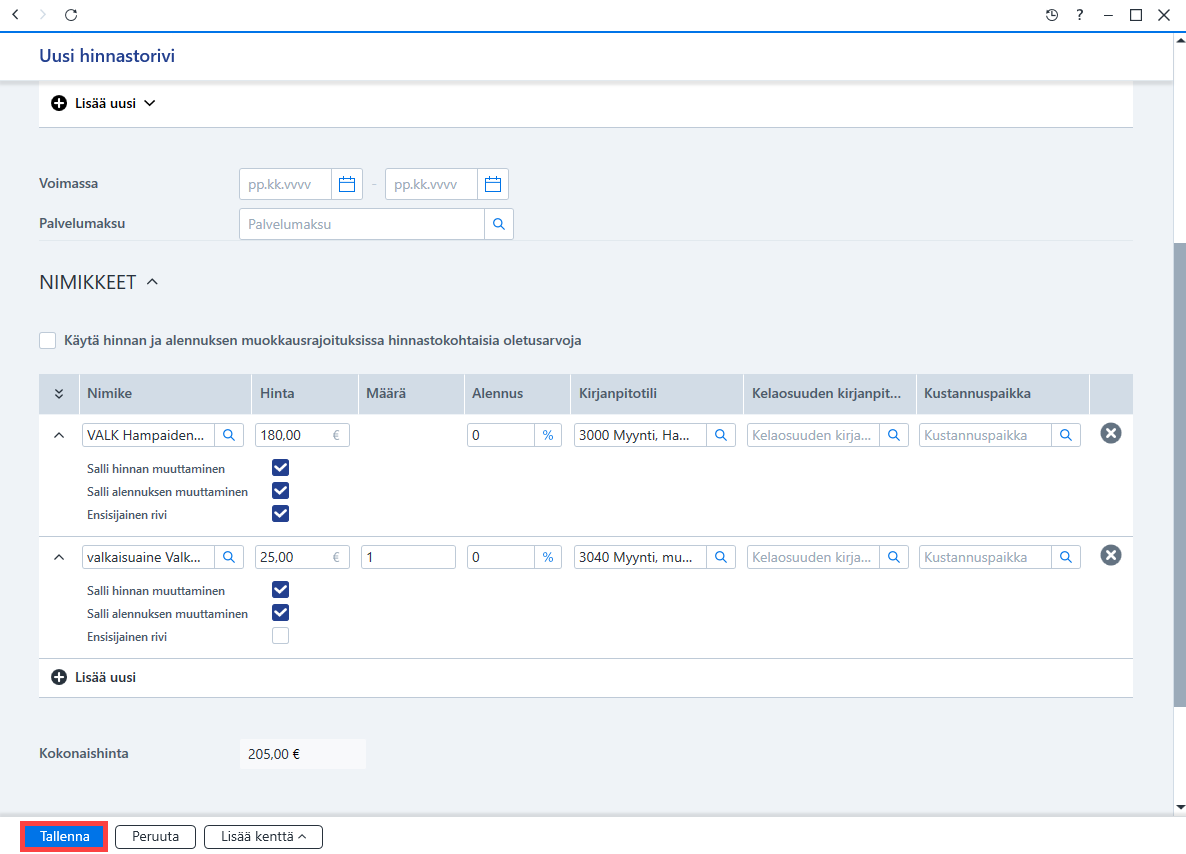
Task: Save with the Tallenna button
Action: coord(64,837)
